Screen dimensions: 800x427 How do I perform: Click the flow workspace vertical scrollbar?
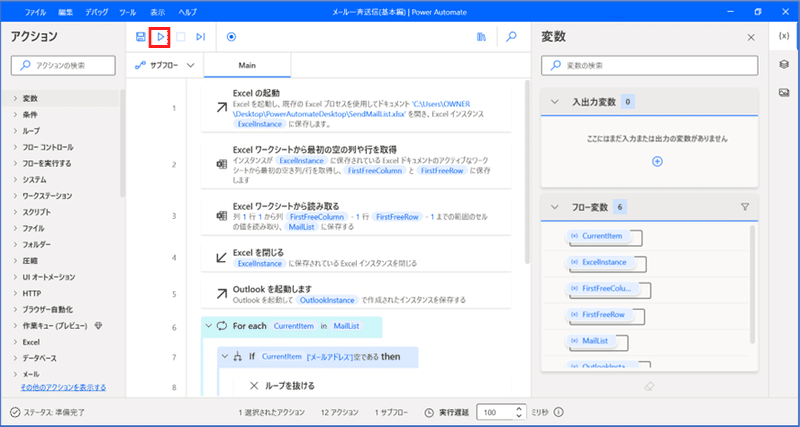pos(527,171)
